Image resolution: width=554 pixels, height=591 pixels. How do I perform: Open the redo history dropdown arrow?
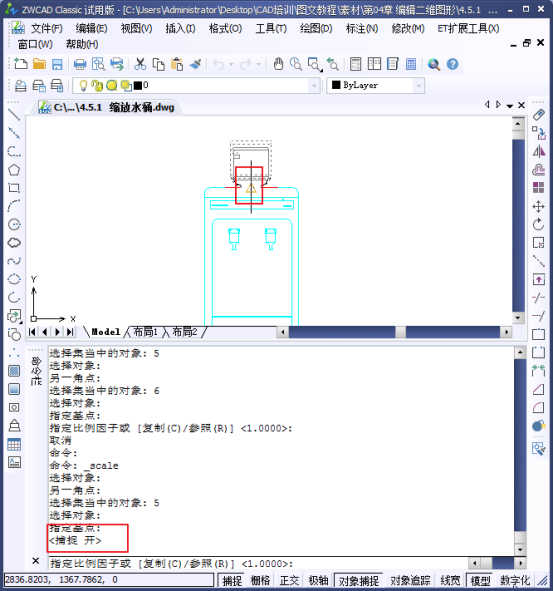[259, 64]
